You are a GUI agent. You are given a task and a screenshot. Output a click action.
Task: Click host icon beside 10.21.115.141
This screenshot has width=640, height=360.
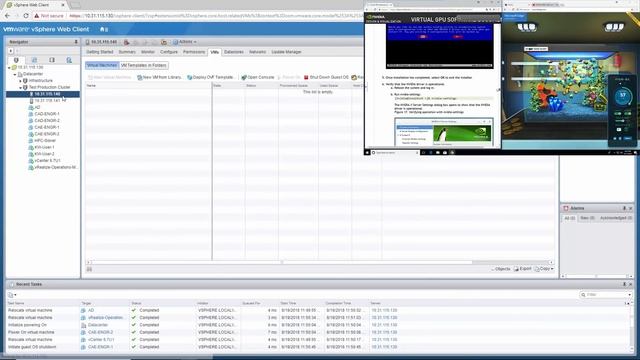point(31,100)
